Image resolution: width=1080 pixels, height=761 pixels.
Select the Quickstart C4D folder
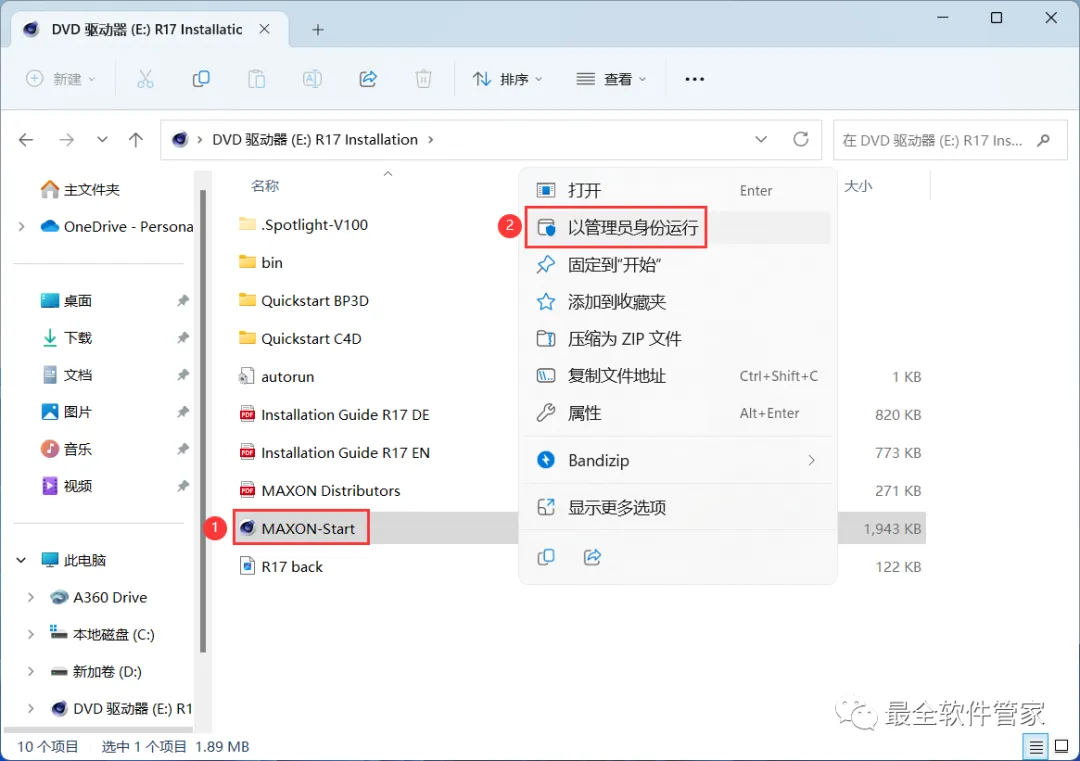tap(300, 338)
